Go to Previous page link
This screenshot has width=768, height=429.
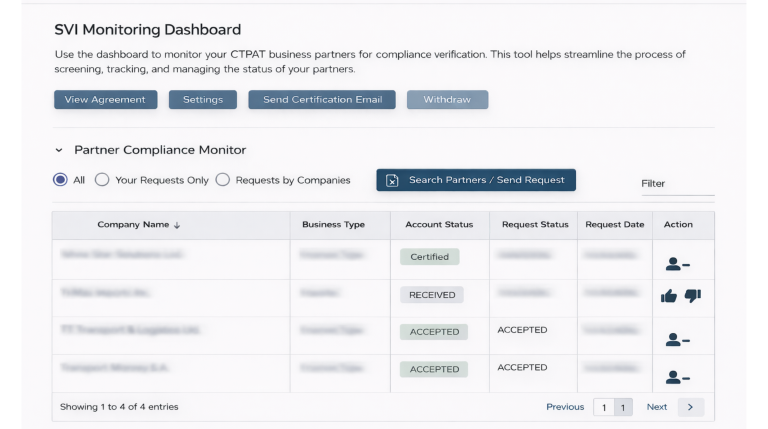[x=565, y=407]
